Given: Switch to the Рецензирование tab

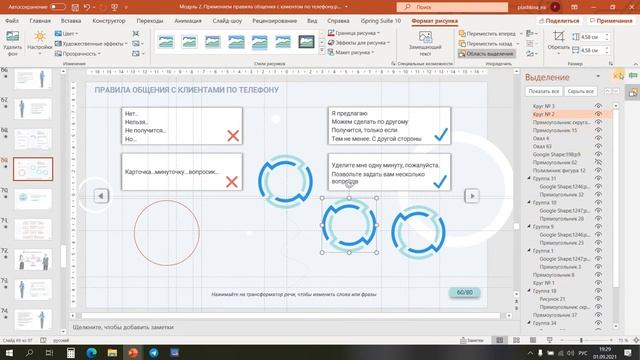Looking at the screenshot, I should [x=274, y=21].
